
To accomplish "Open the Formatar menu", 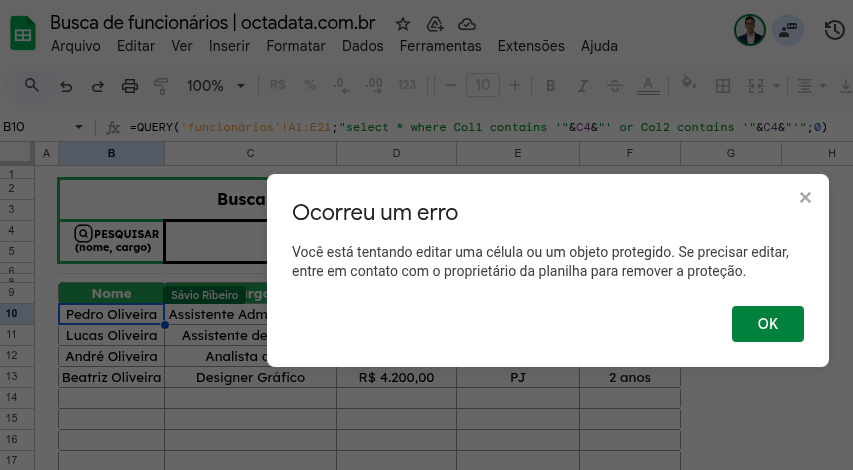I will (x=296, y=46).
